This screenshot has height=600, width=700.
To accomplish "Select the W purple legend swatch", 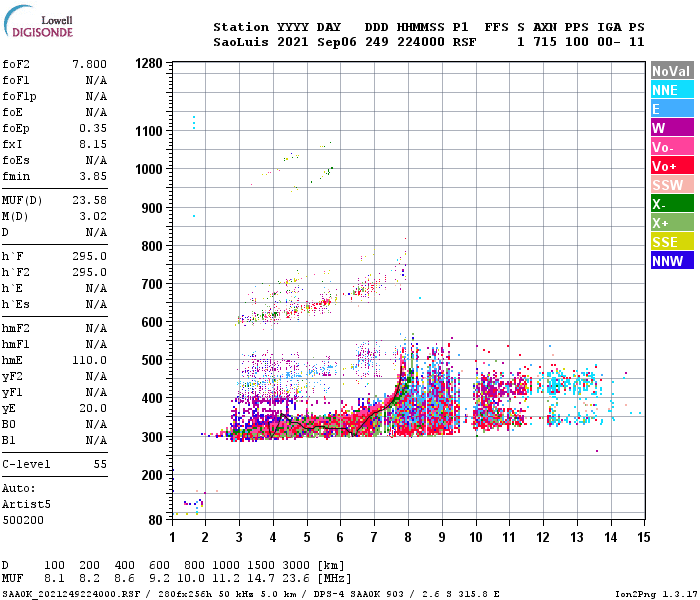I will (672, 128).
